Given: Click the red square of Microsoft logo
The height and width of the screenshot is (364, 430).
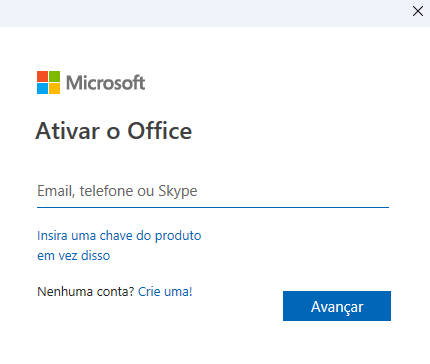Looking at the screenshot, I should point(42,76).
